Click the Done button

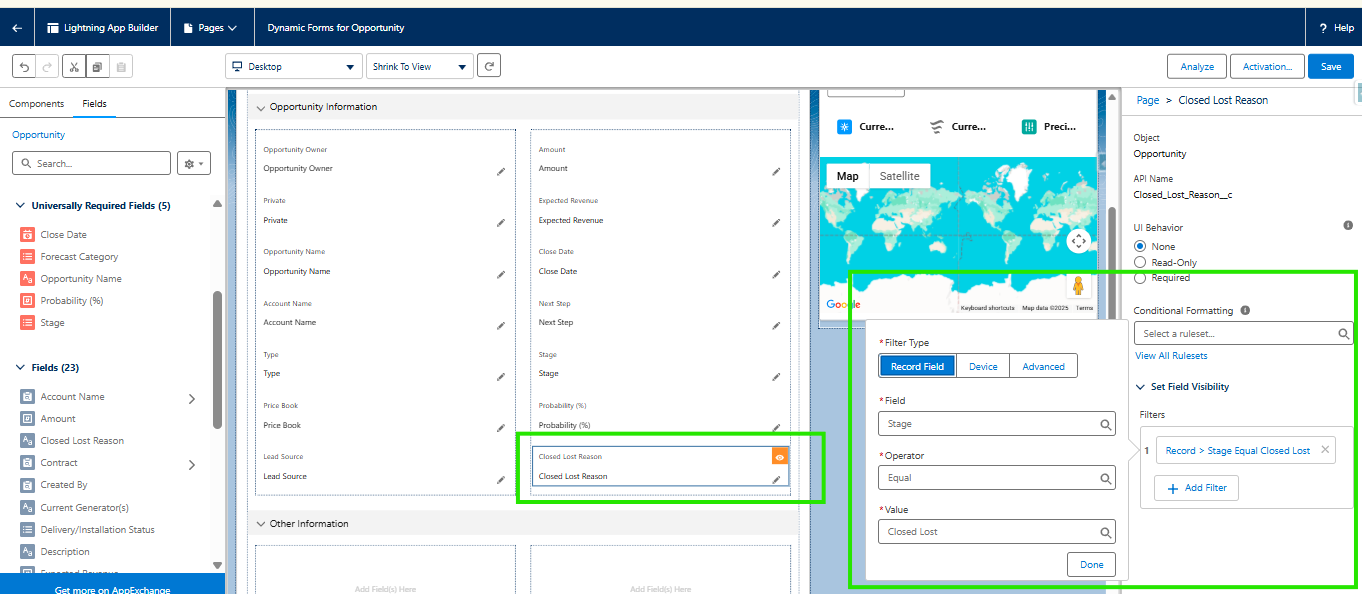(x=1091, y=564)
